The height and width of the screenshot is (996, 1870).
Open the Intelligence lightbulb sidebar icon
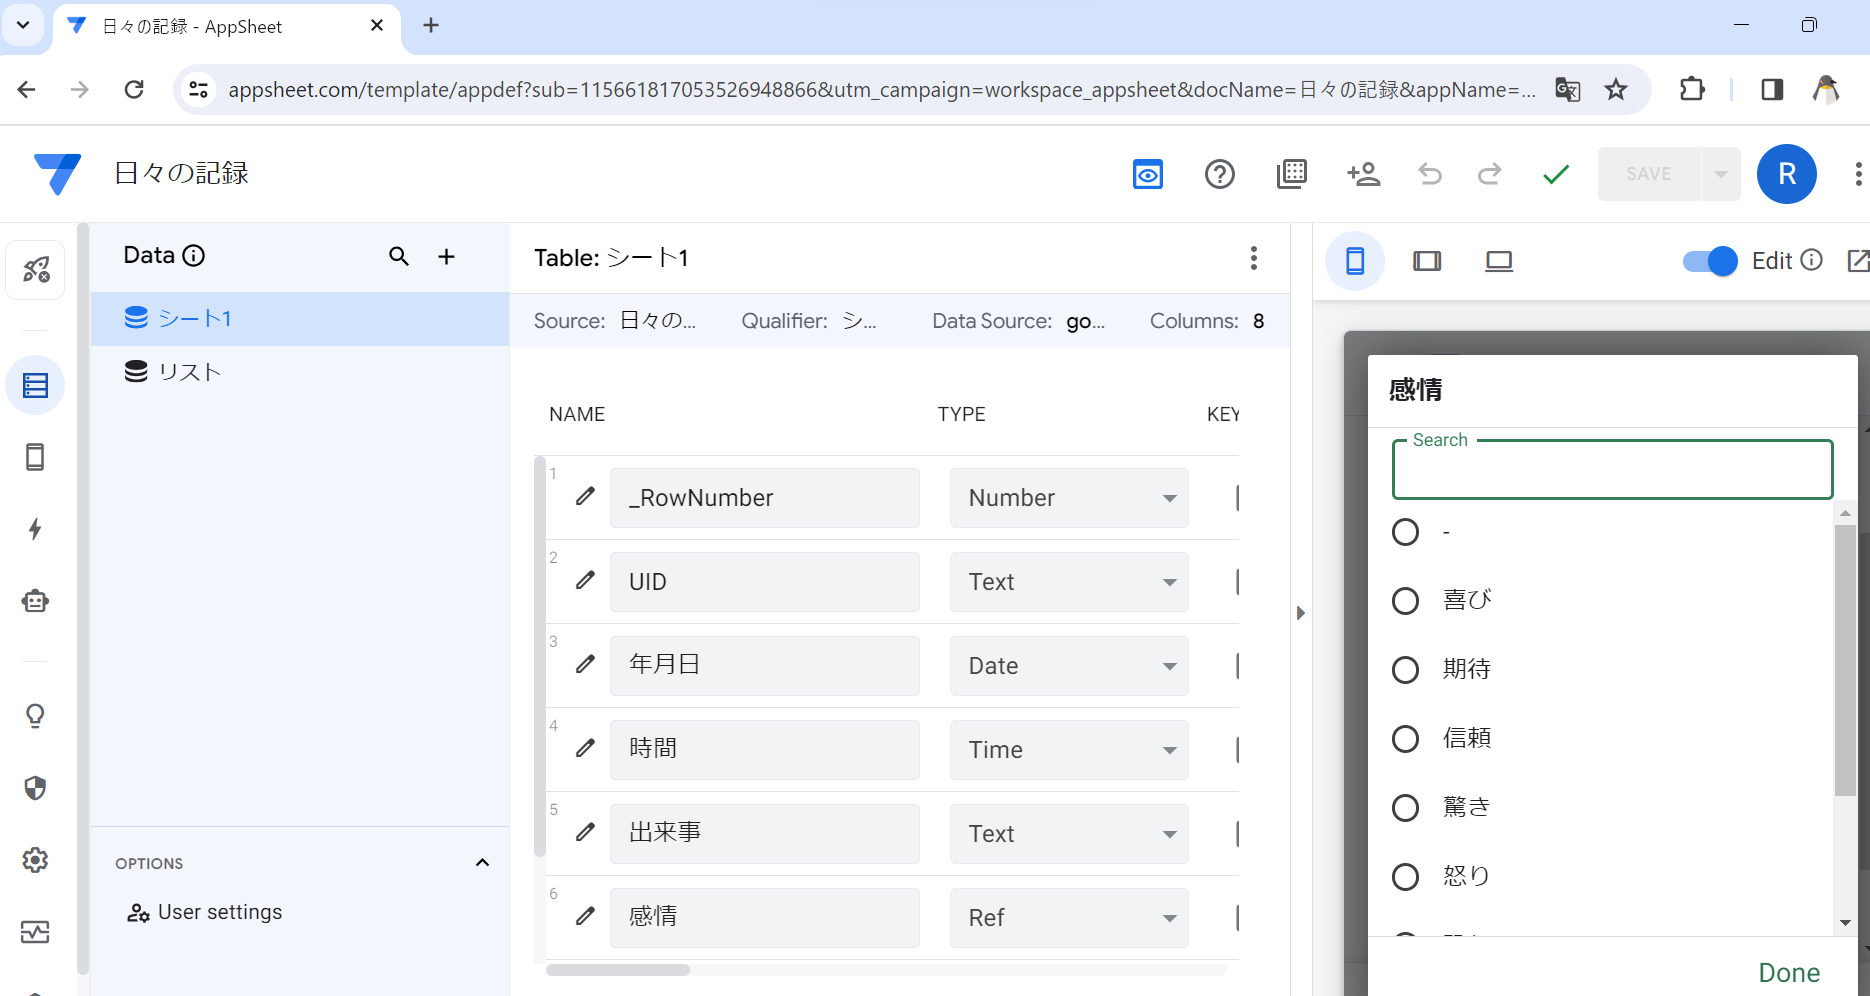(35, 716)
